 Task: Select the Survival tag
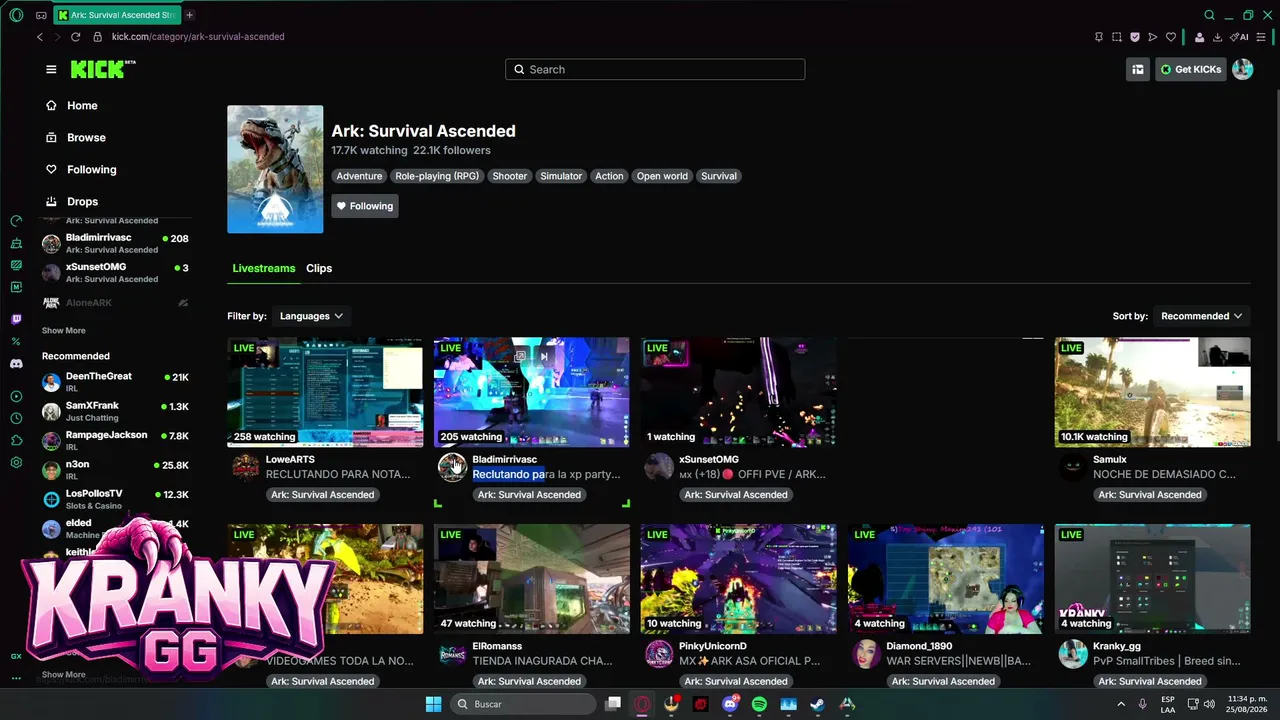tap(719, 176)
